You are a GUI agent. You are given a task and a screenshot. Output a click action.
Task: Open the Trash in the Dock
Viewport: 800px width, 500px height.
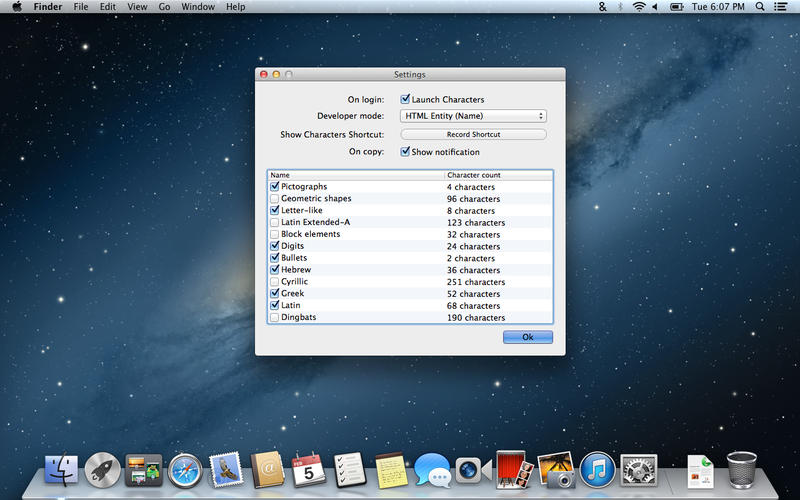point(741,469)
